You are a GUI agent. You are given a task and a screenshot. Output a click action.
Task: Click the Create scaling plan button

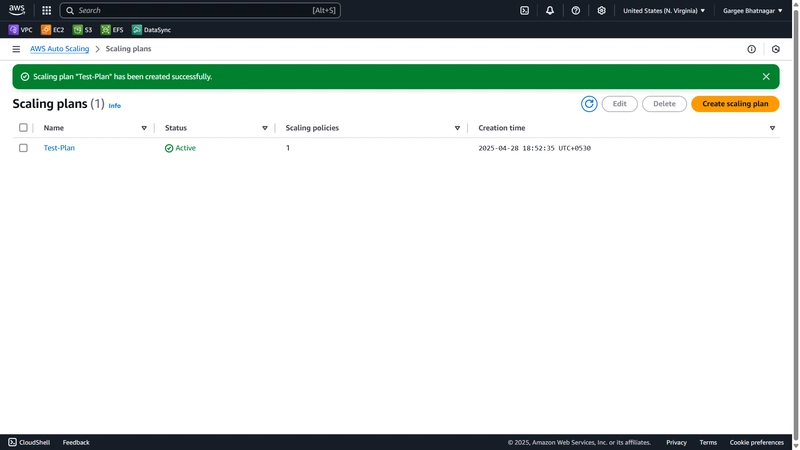735,104
